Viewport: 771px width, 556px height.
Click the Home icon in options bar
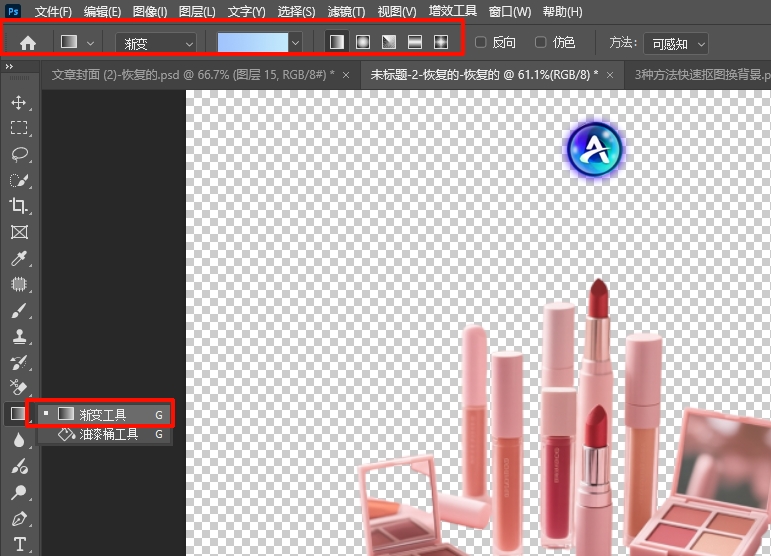[29, 43]
